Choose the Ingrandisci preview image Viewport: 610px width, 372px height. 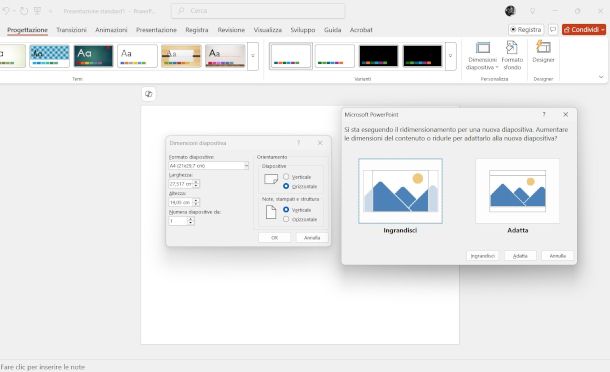coord(400,191)
